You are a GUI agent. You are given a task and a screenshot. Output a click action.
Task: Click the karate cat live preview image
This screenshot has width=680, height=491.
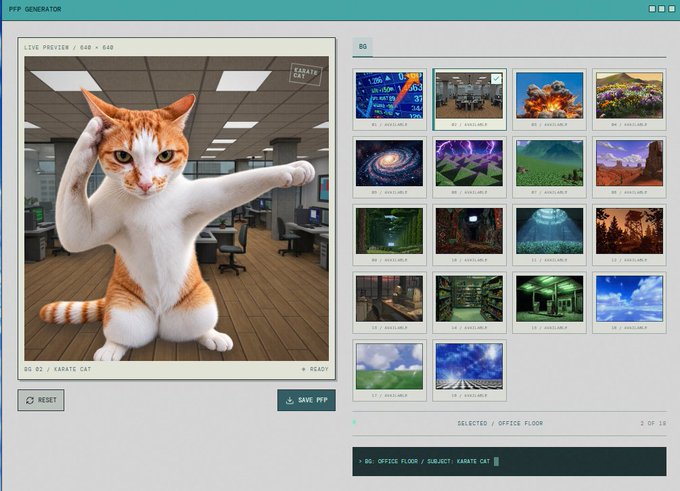pos(177,209)
